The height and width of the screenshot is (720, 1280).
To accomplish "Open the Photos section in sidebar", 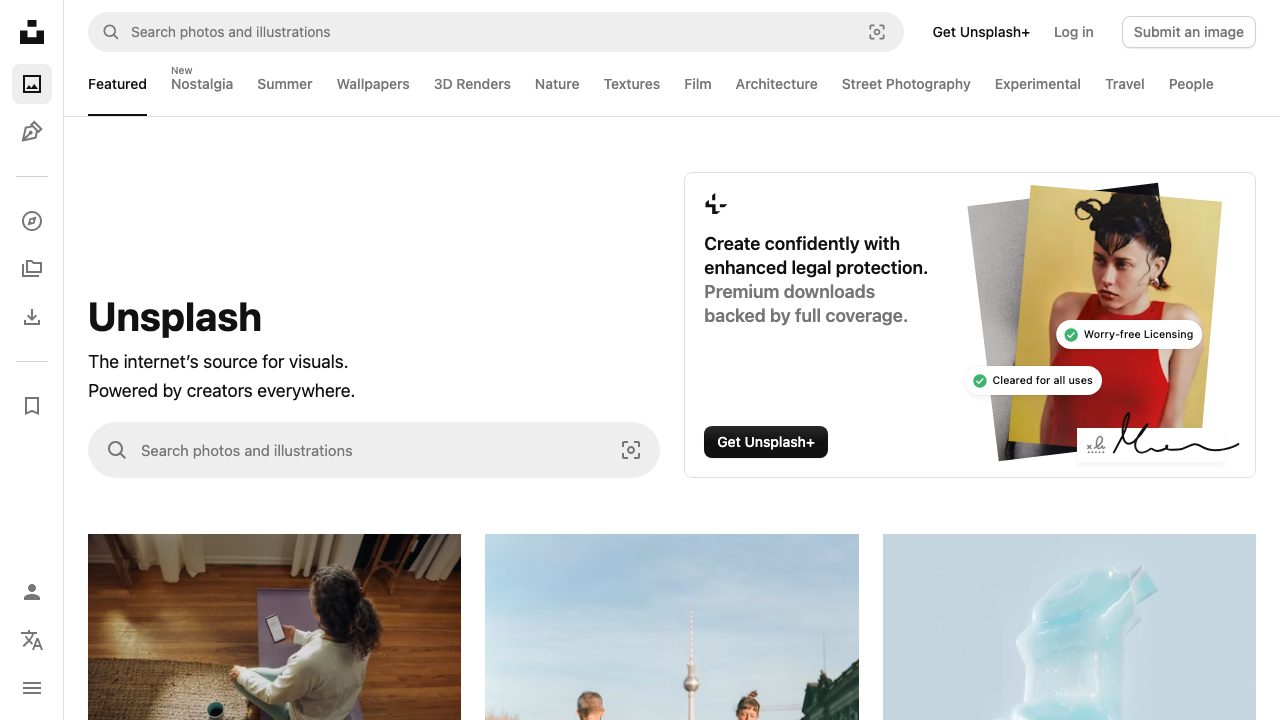I will (32, 84).
